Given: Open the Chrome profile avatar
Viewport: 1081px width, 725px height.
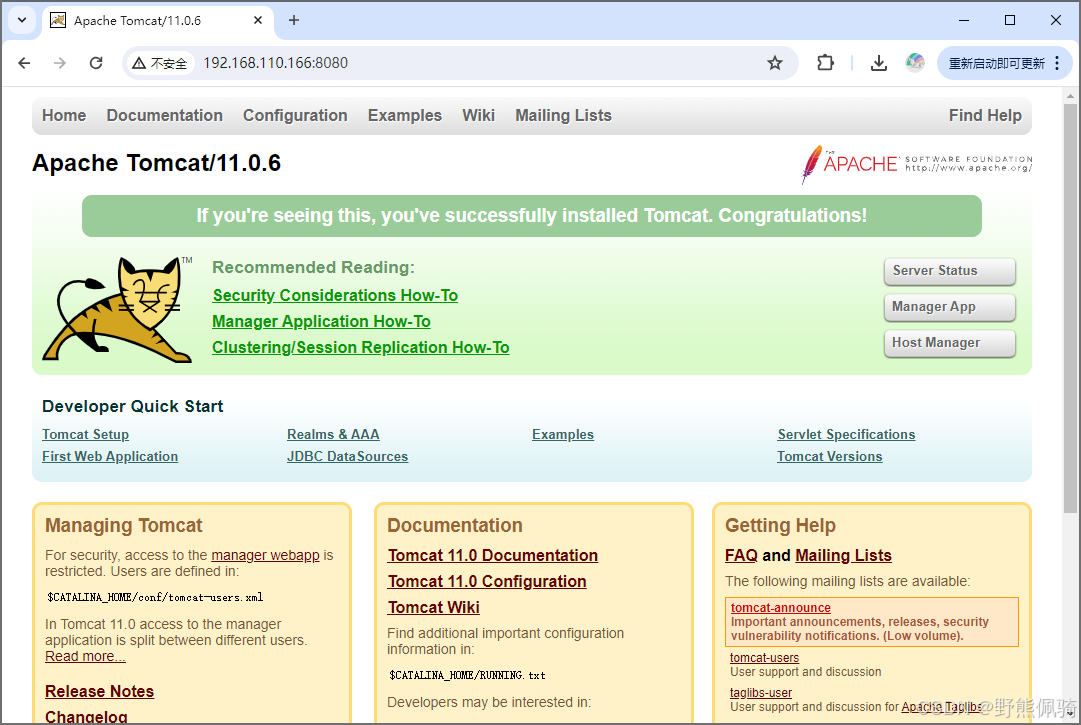Looking at the screenshot, I should pos(915,63).
